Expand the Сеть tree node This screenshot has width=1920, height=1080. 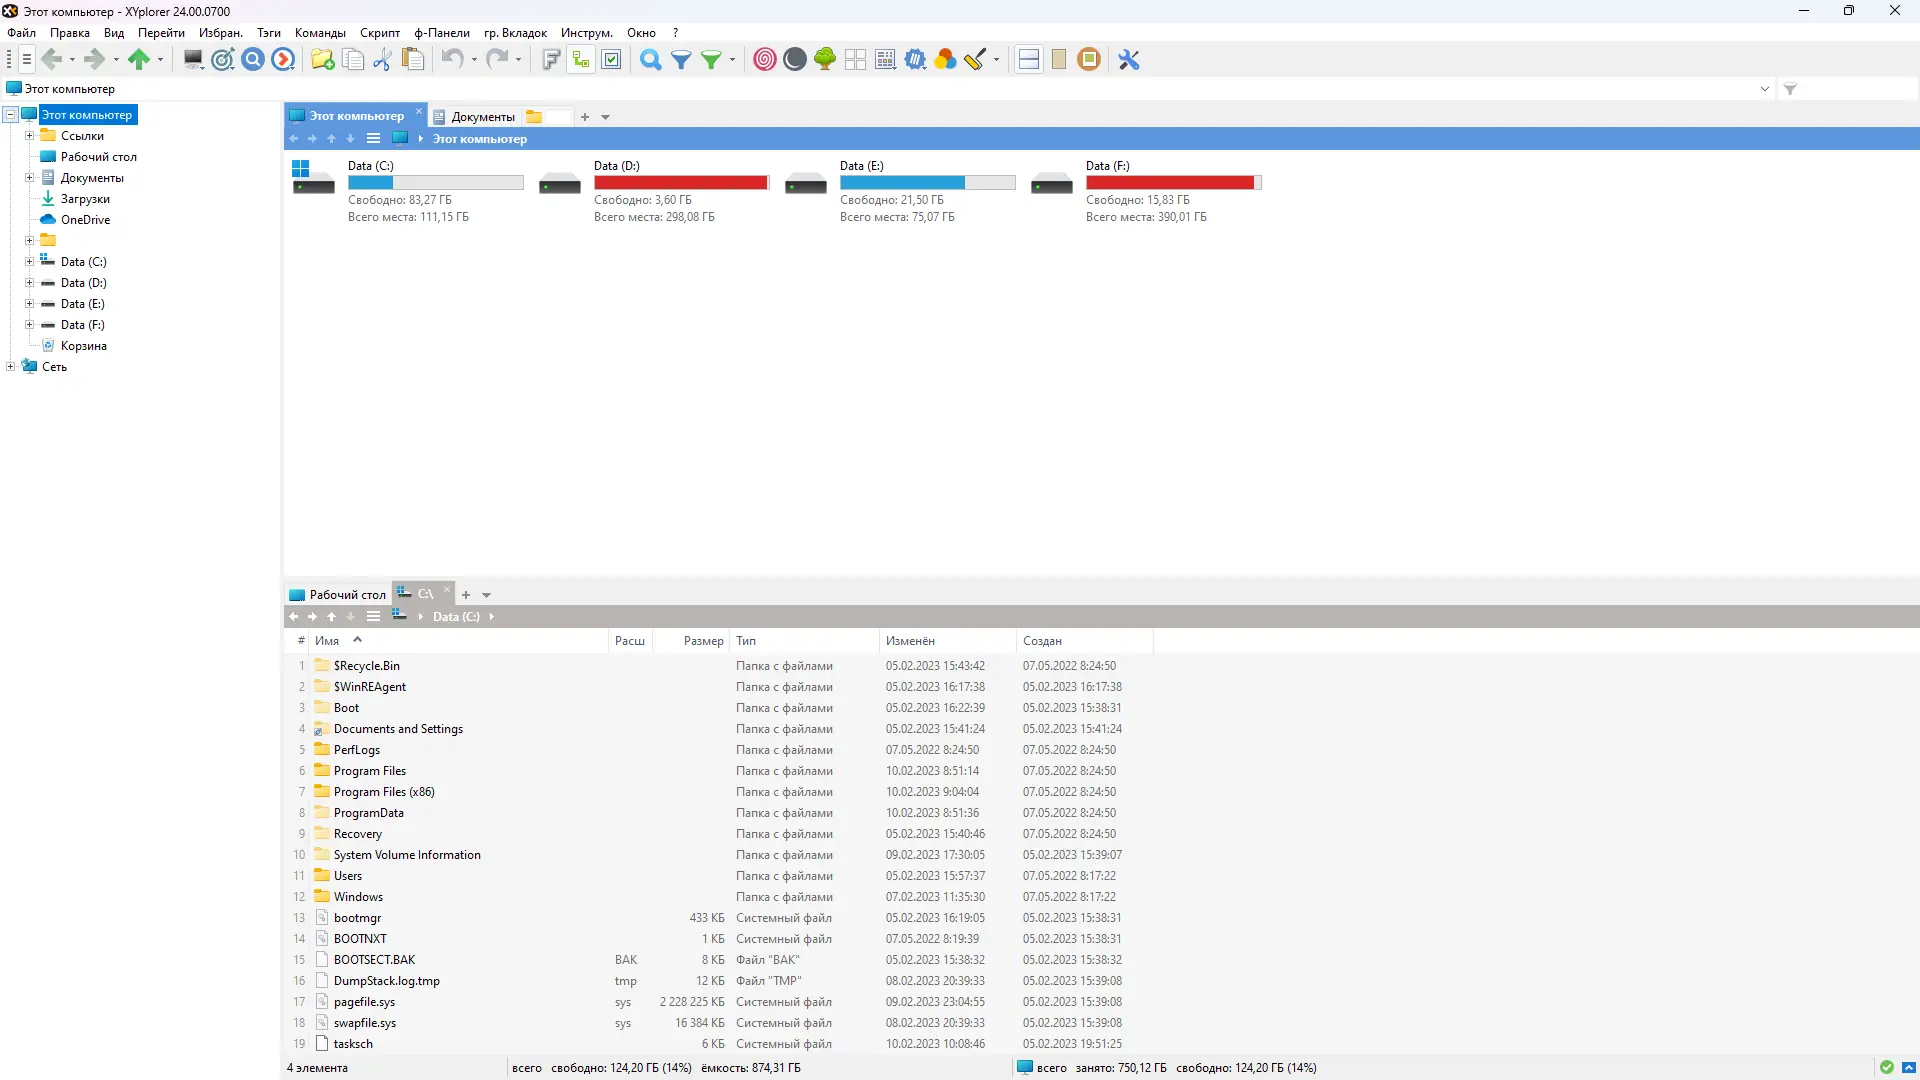[x=10, y=367]
